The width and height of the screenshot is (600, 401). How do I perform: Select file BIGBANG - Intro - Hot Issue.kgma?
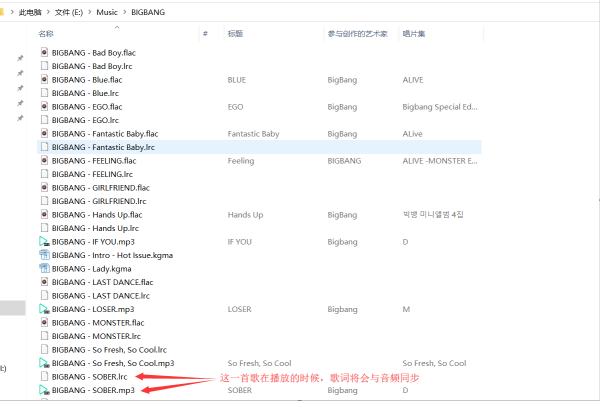click(112, 255)
